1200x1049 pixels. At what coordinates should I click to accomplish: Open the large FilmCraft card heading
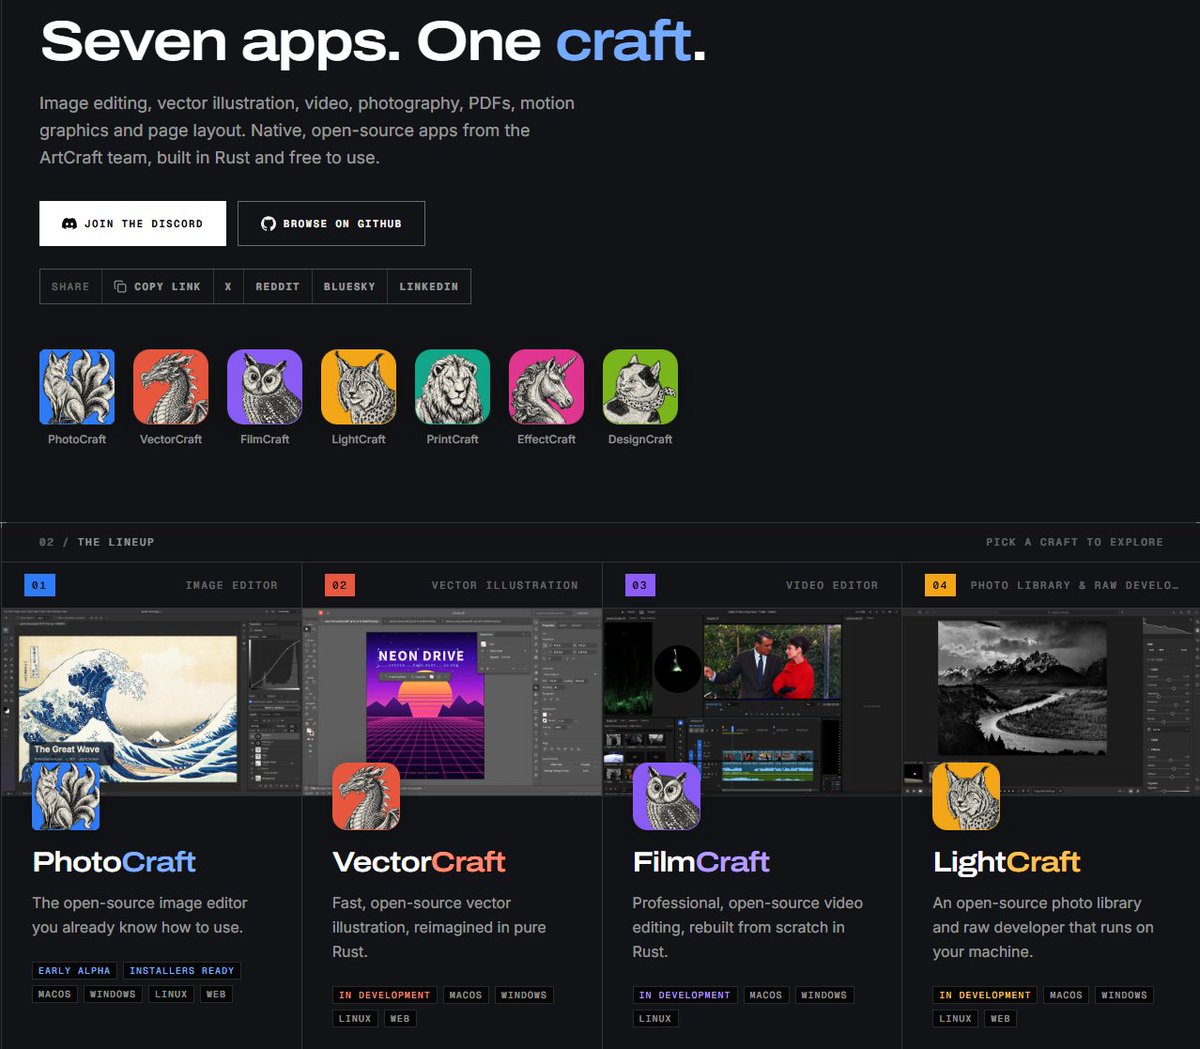pyautogui.click(x=701, y=862)
